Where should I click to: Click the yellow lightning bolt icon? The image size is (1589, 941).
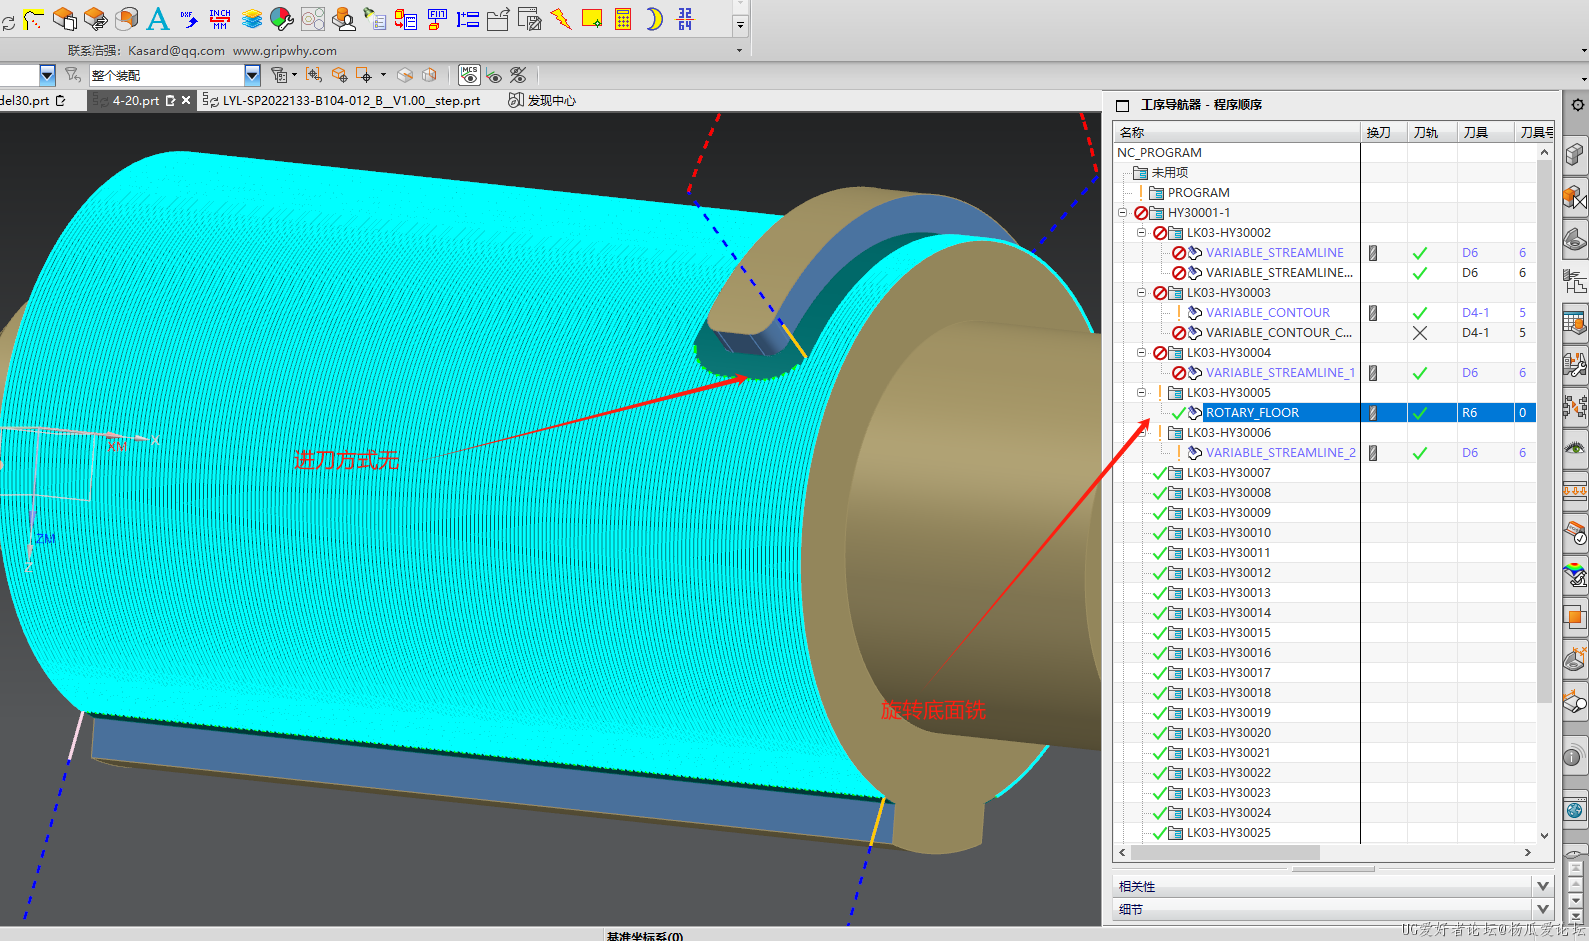561,19
